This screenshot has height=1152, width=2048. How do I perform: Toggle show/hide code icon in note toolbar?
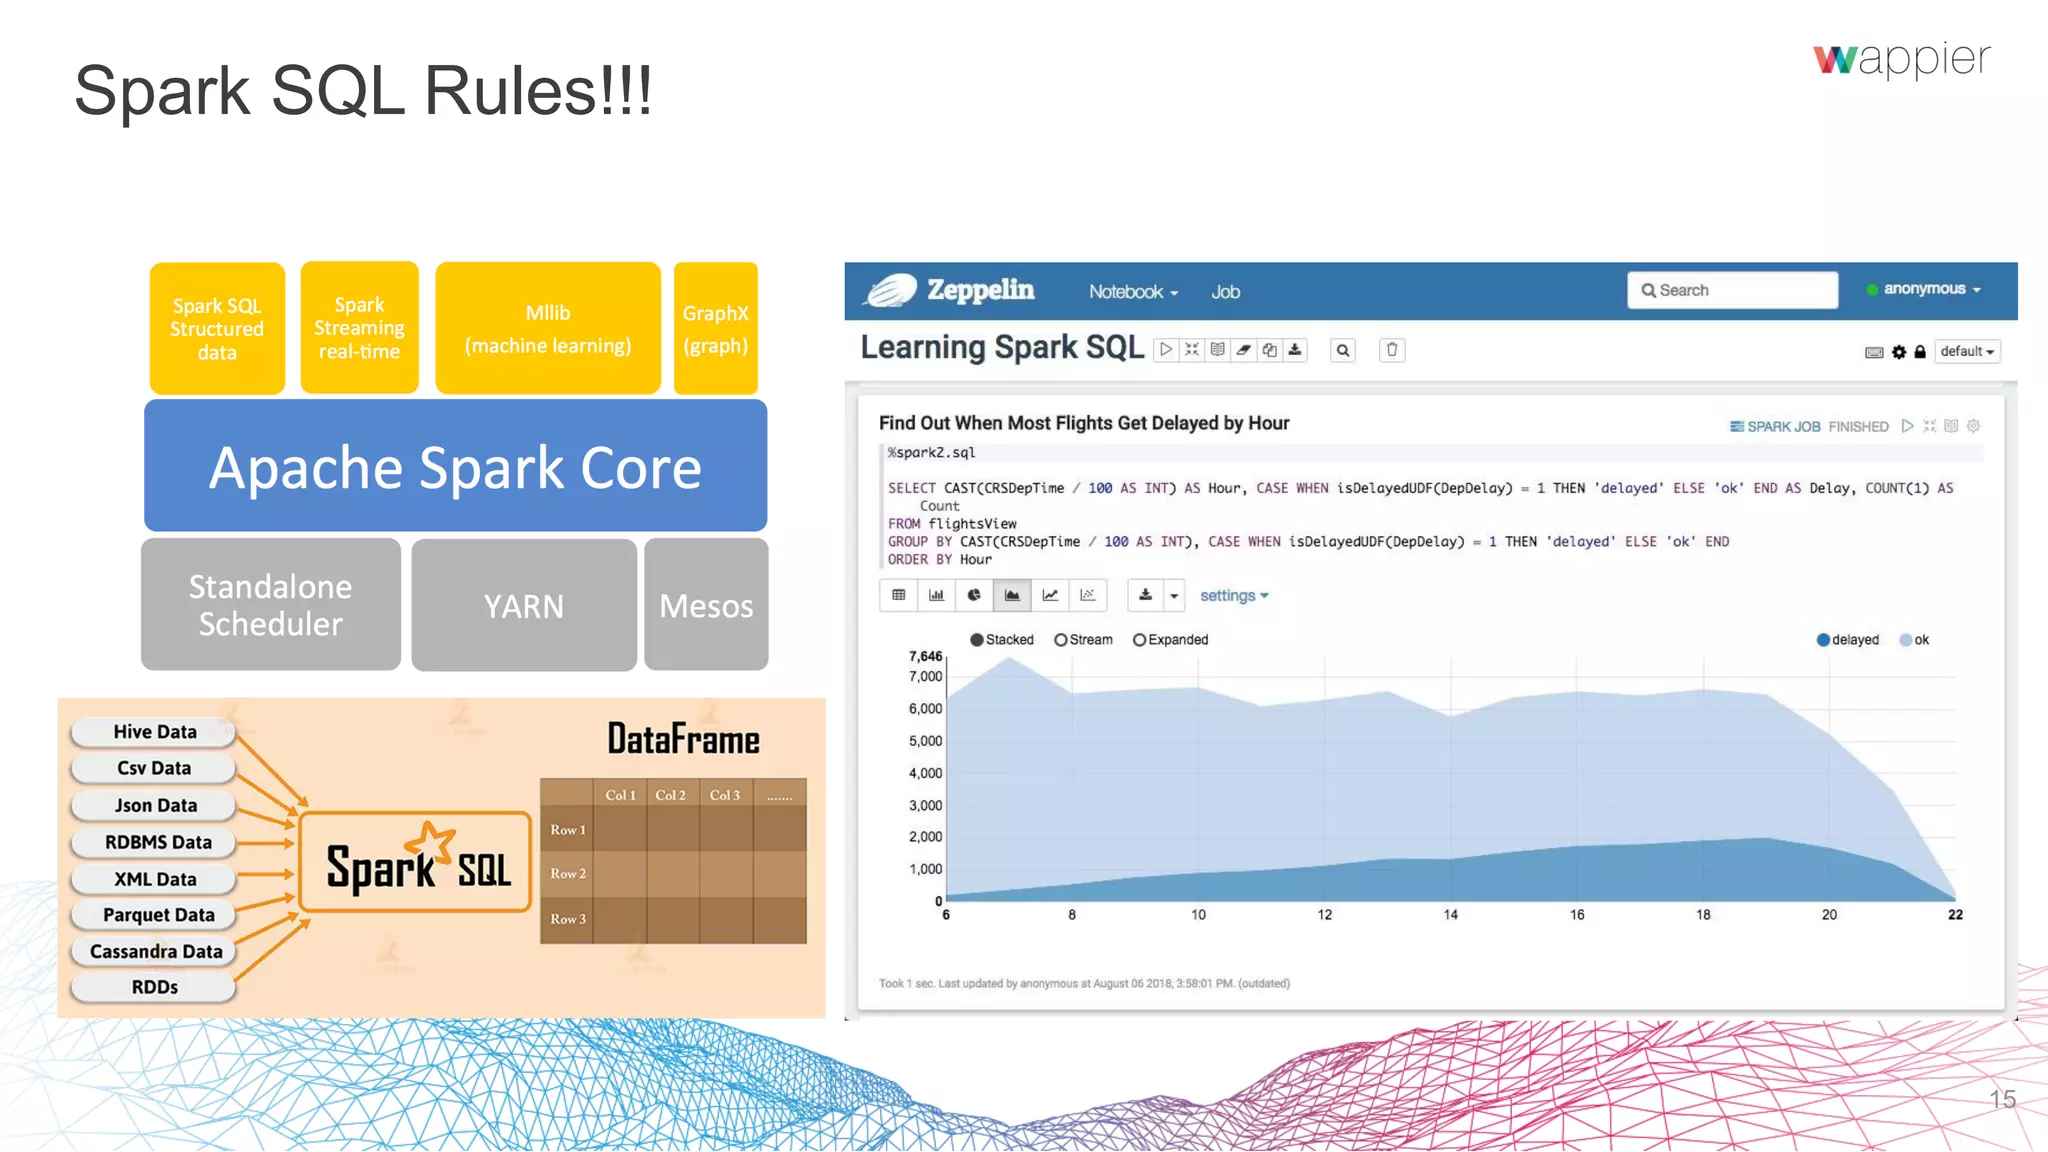tap(1192, 350)
